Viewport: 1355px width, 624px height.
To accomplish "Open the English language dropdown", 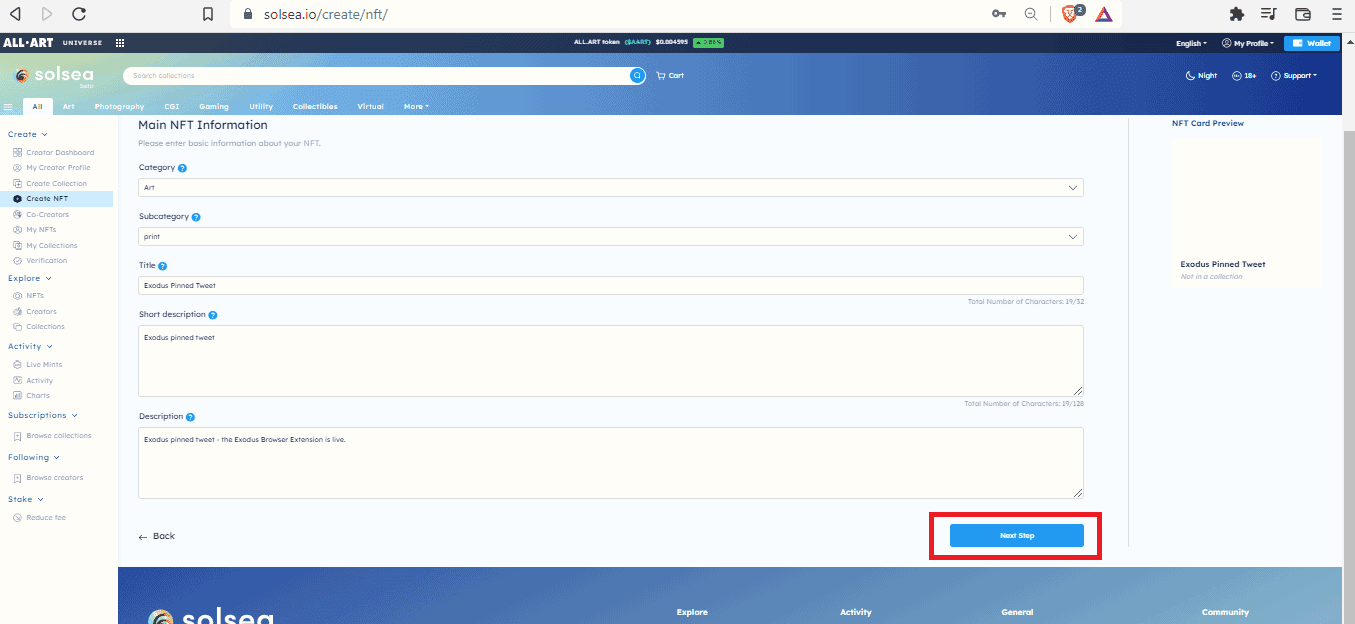I will [x=1191, y=44].
